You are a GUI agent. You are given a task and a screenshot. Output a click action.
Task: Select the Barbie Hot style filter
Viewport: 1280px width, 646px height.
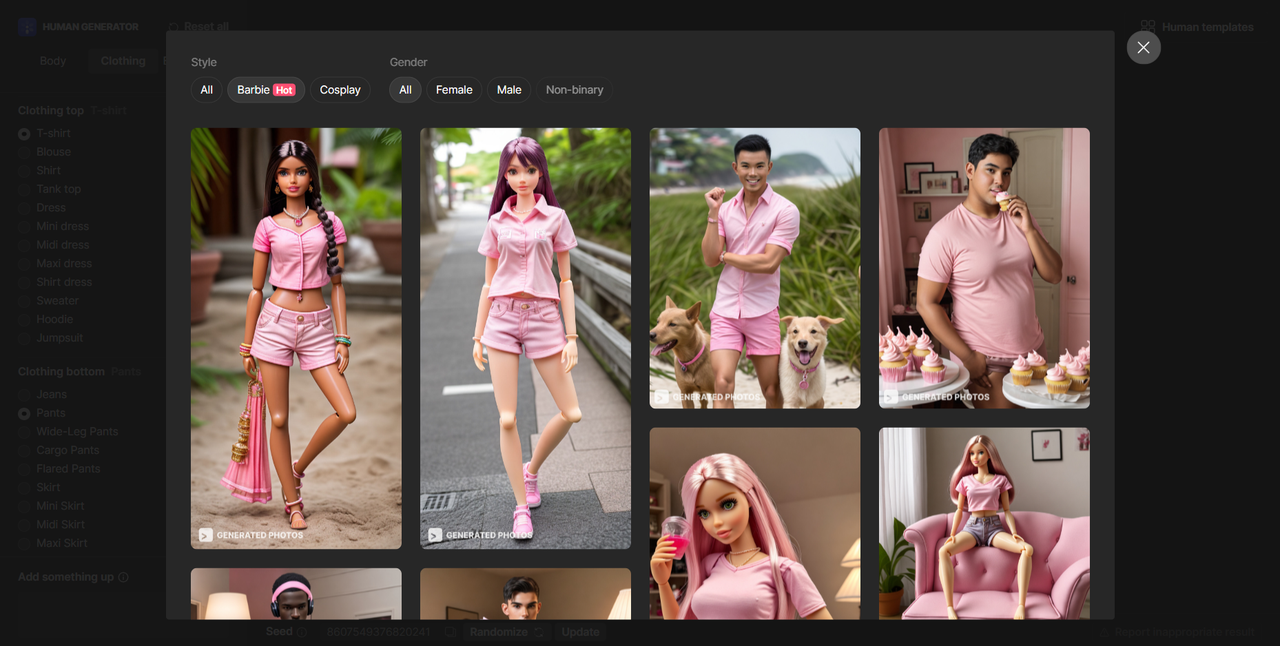(x=266, y=90)
